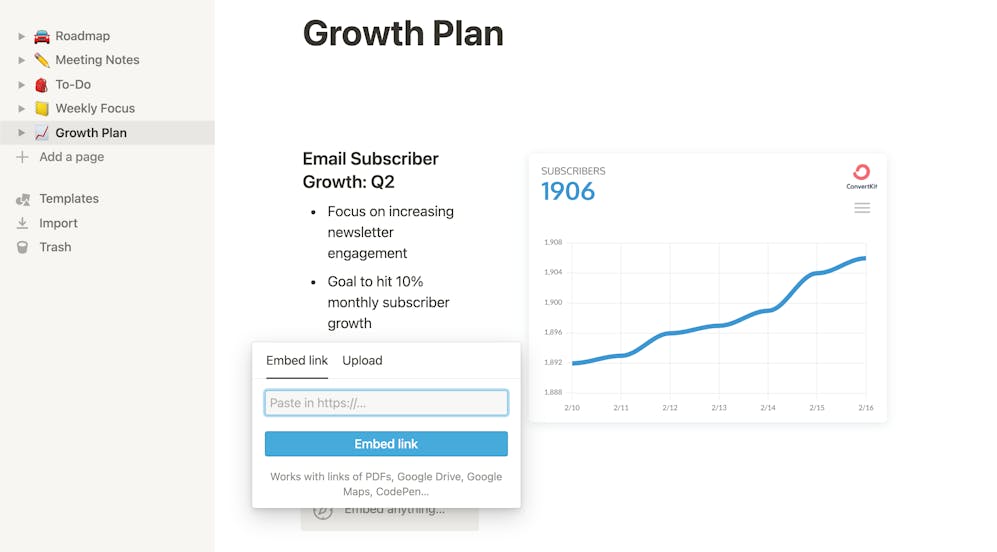997x552 pixels.
Task: Expand the Weekly Focus page arrow
Action: point(22,108)
